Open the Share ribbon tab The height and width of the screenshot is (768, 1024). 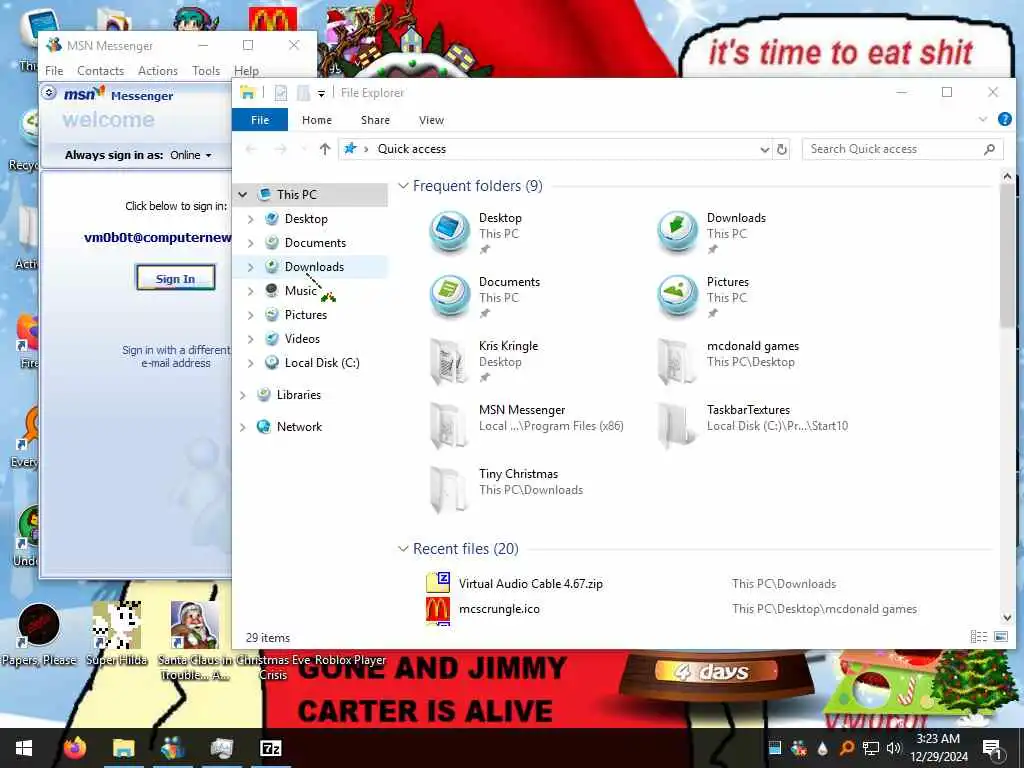[x=376, y=120]
